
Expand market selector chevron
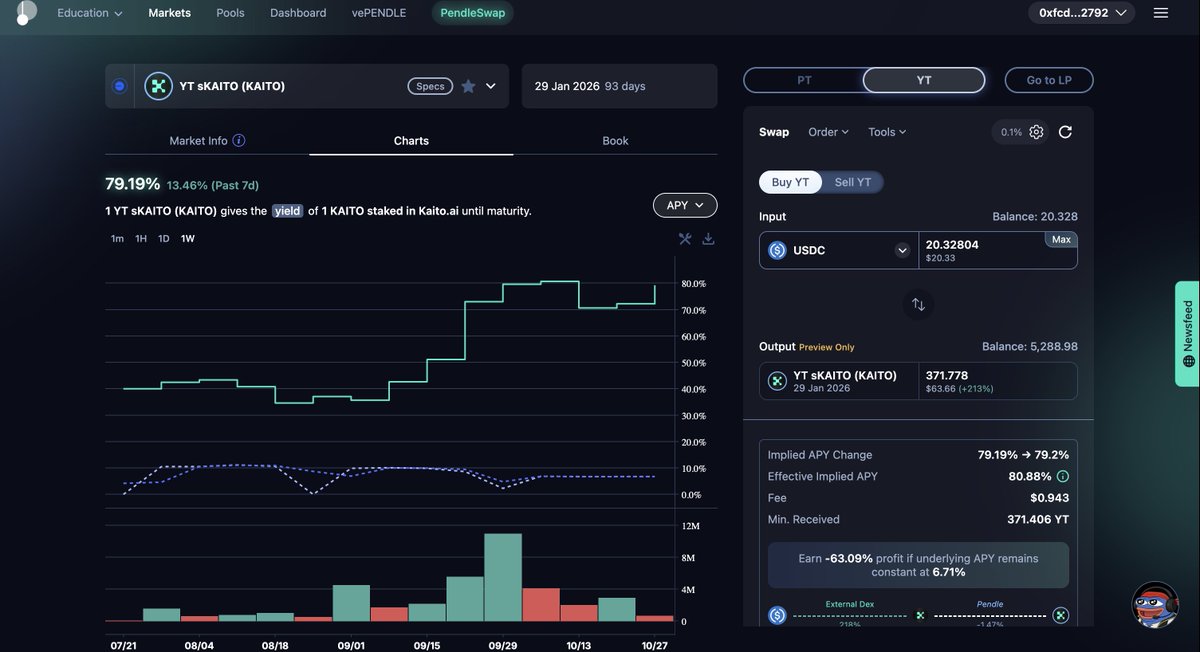(491, 86)
